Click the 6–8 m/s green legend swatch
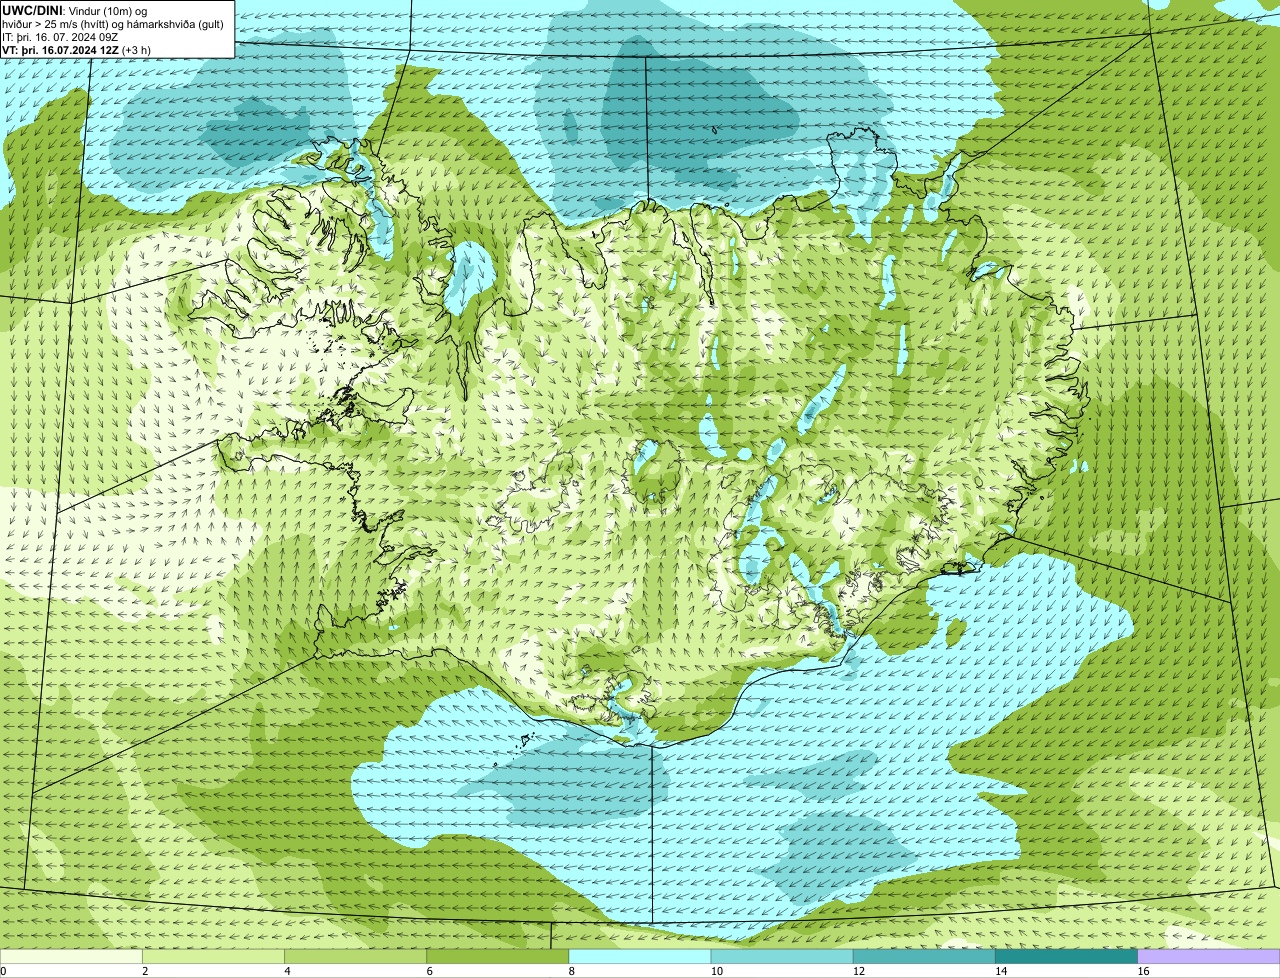1280x978 pixels. coord(497,956)
